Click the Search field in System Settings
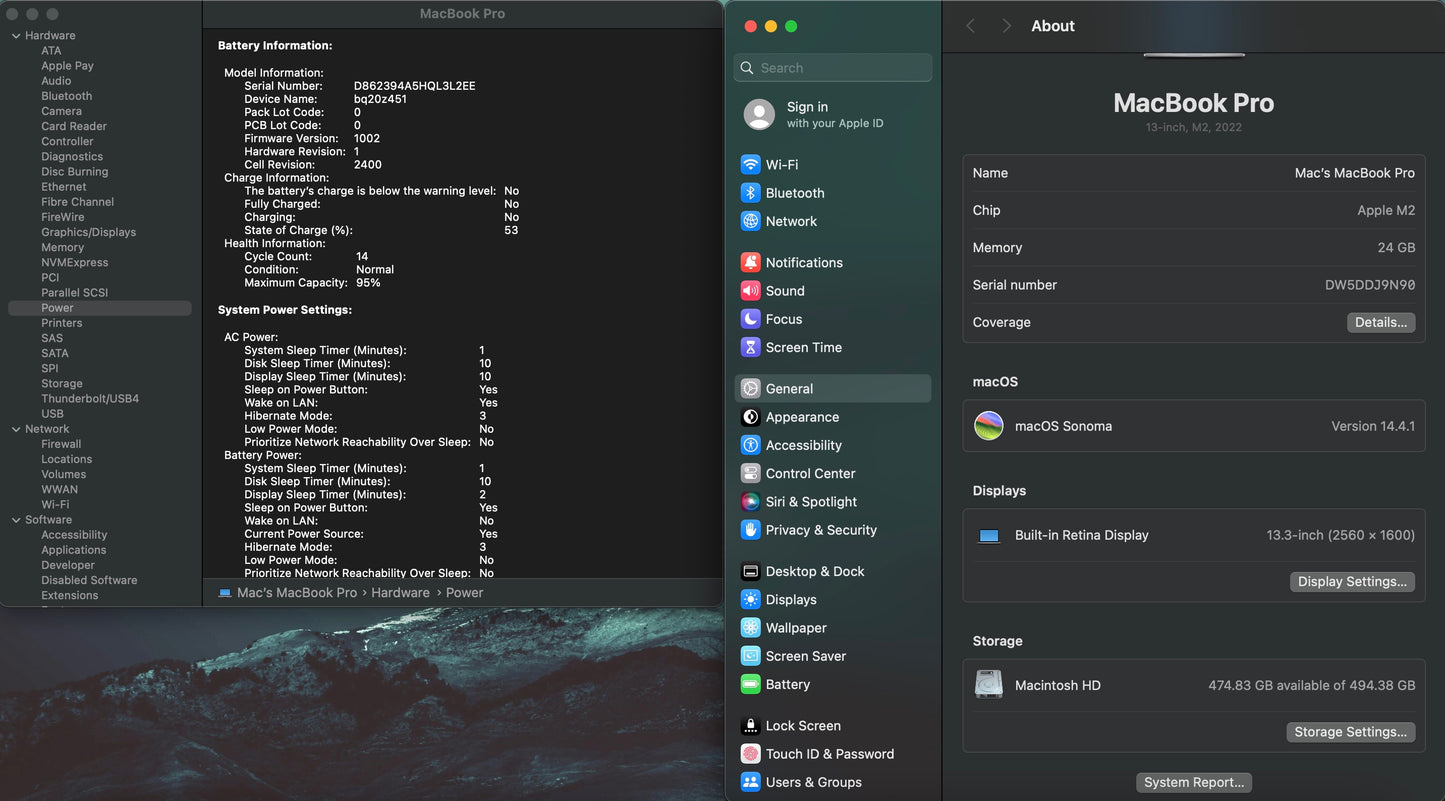The image size is (1445, 801). point(833,68)
